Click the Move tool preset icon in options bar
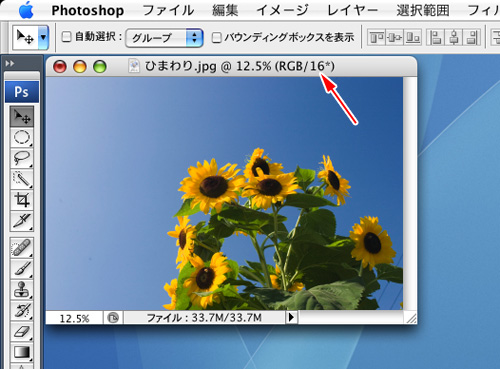 26,37
